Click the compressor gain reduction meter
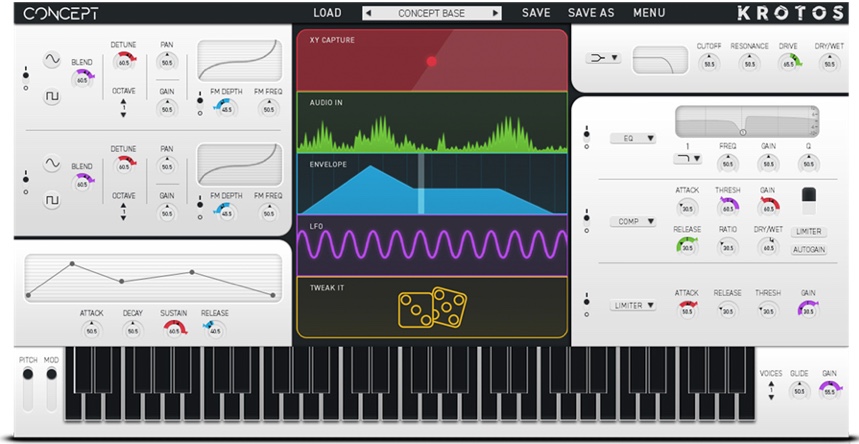This screenshot has width=859, height=444. [809, 201]
